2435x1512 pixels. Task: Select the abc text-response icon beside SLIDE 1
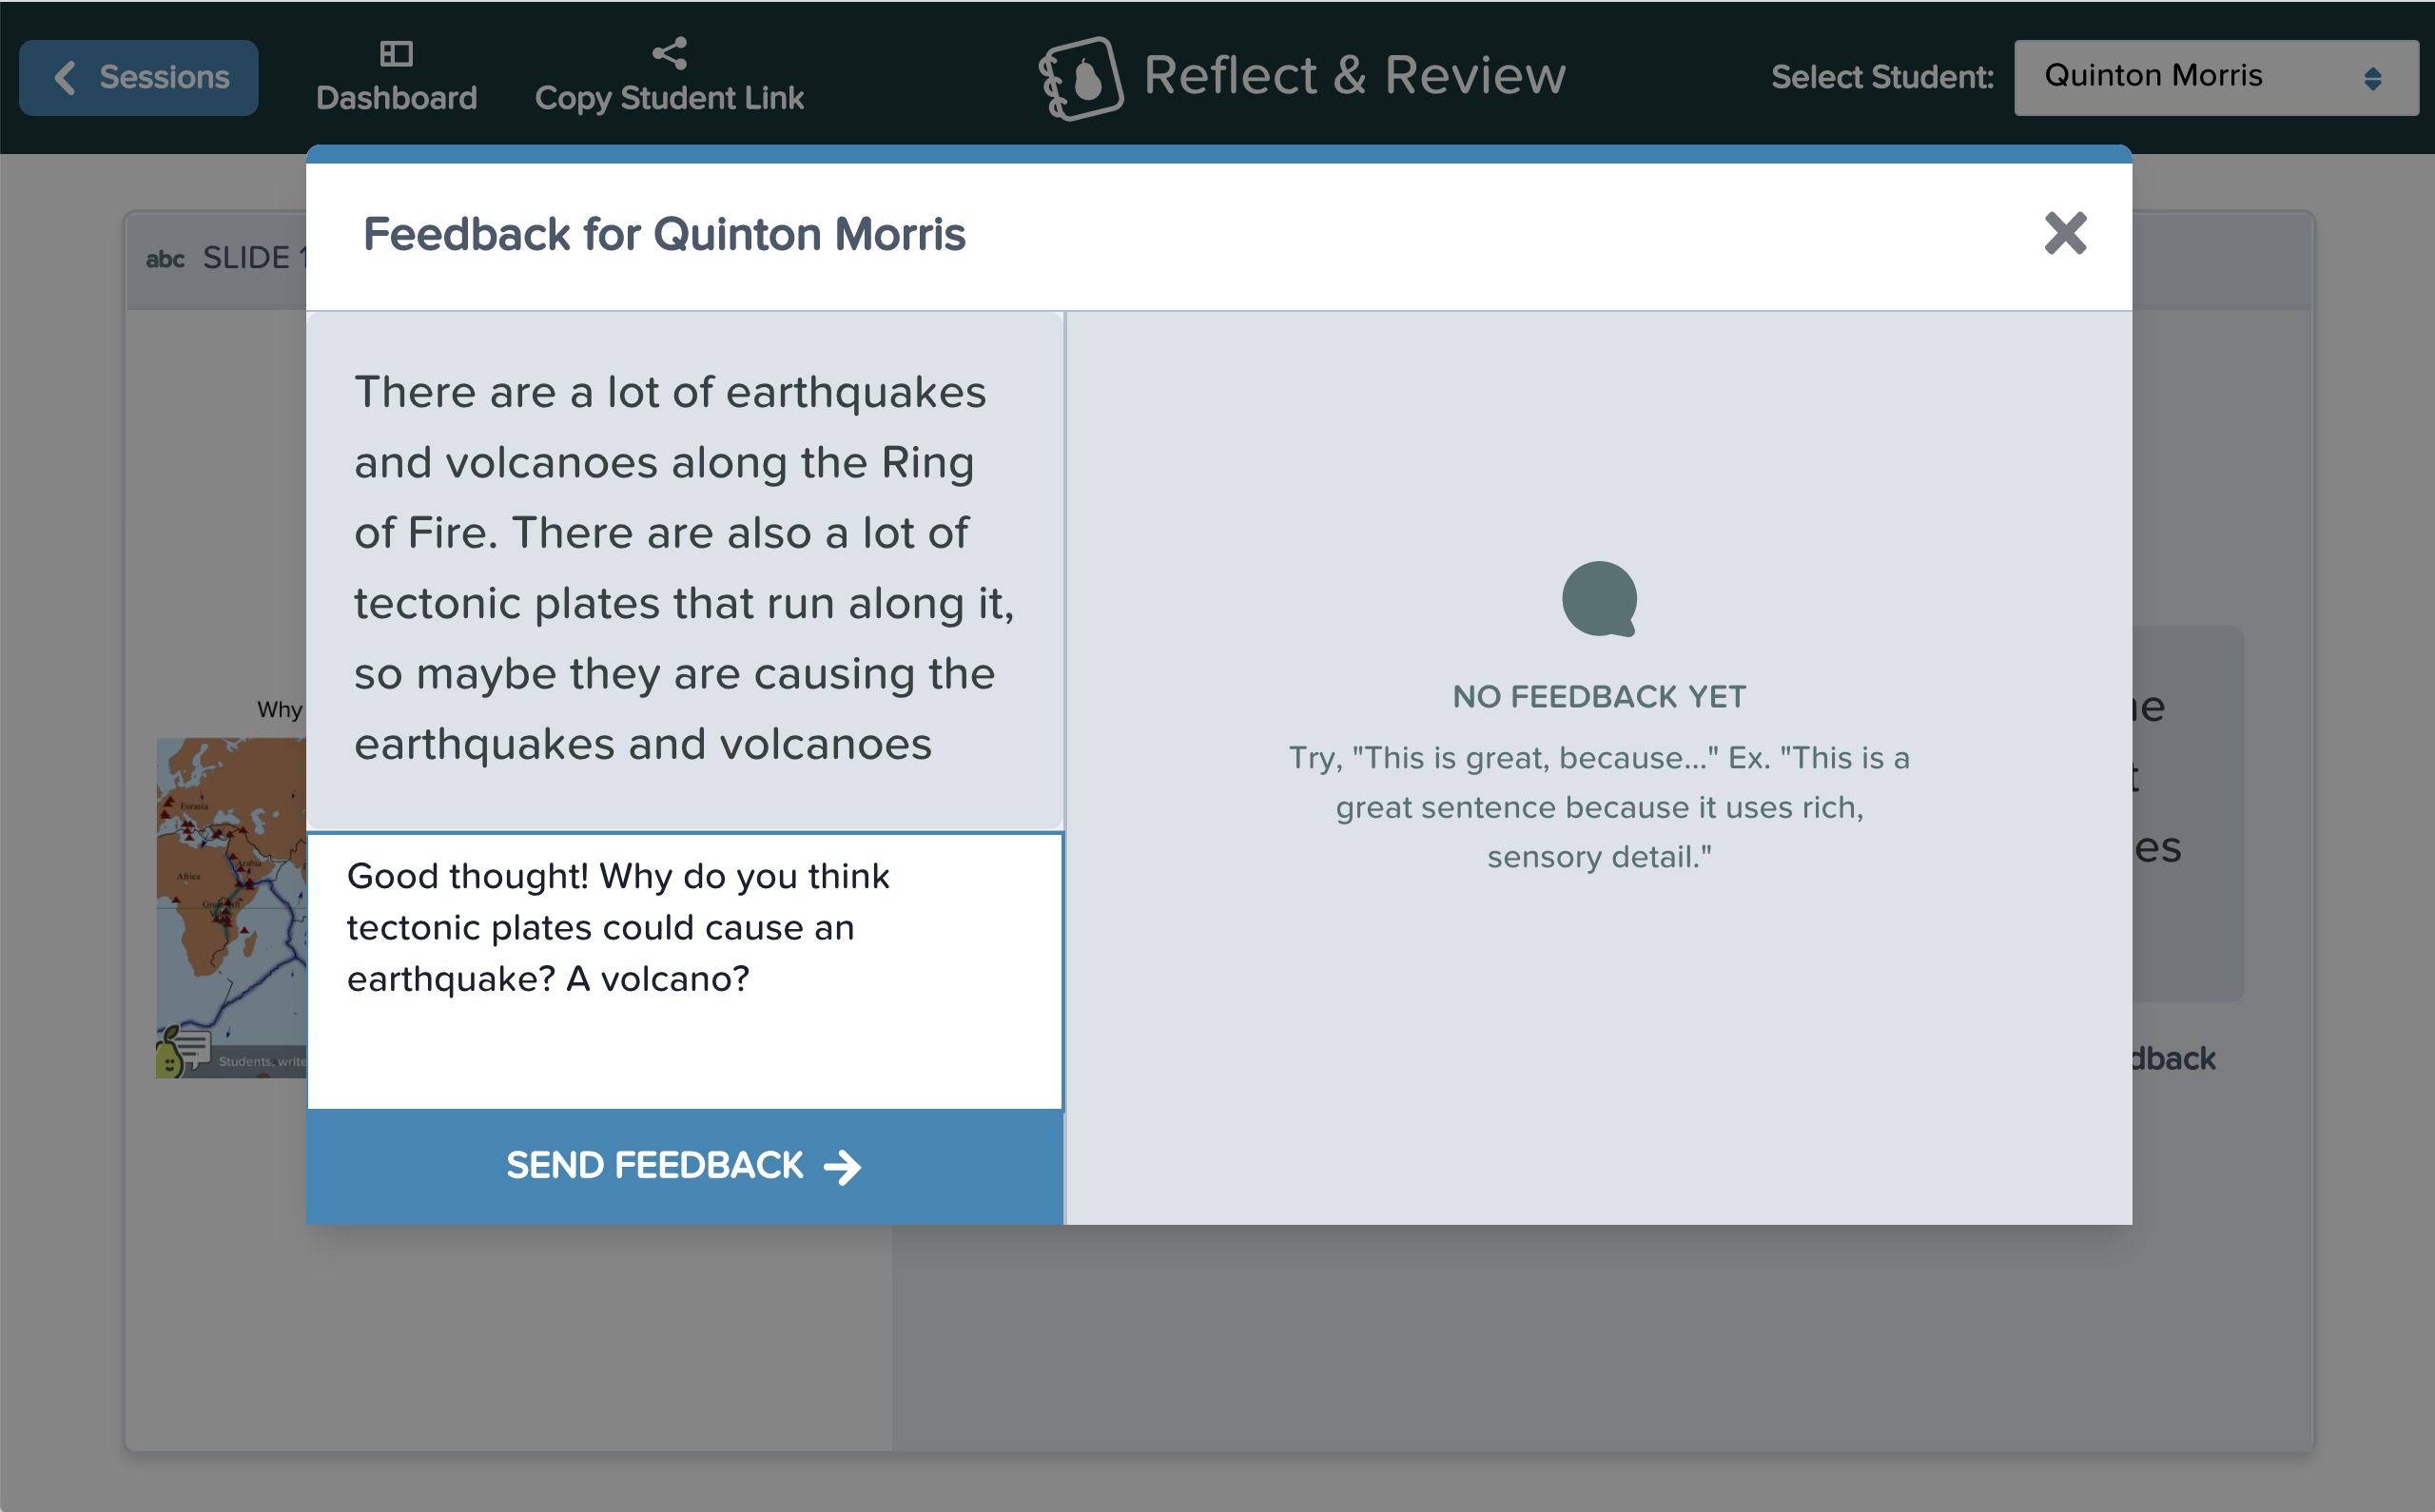click(x=167, y=258)
